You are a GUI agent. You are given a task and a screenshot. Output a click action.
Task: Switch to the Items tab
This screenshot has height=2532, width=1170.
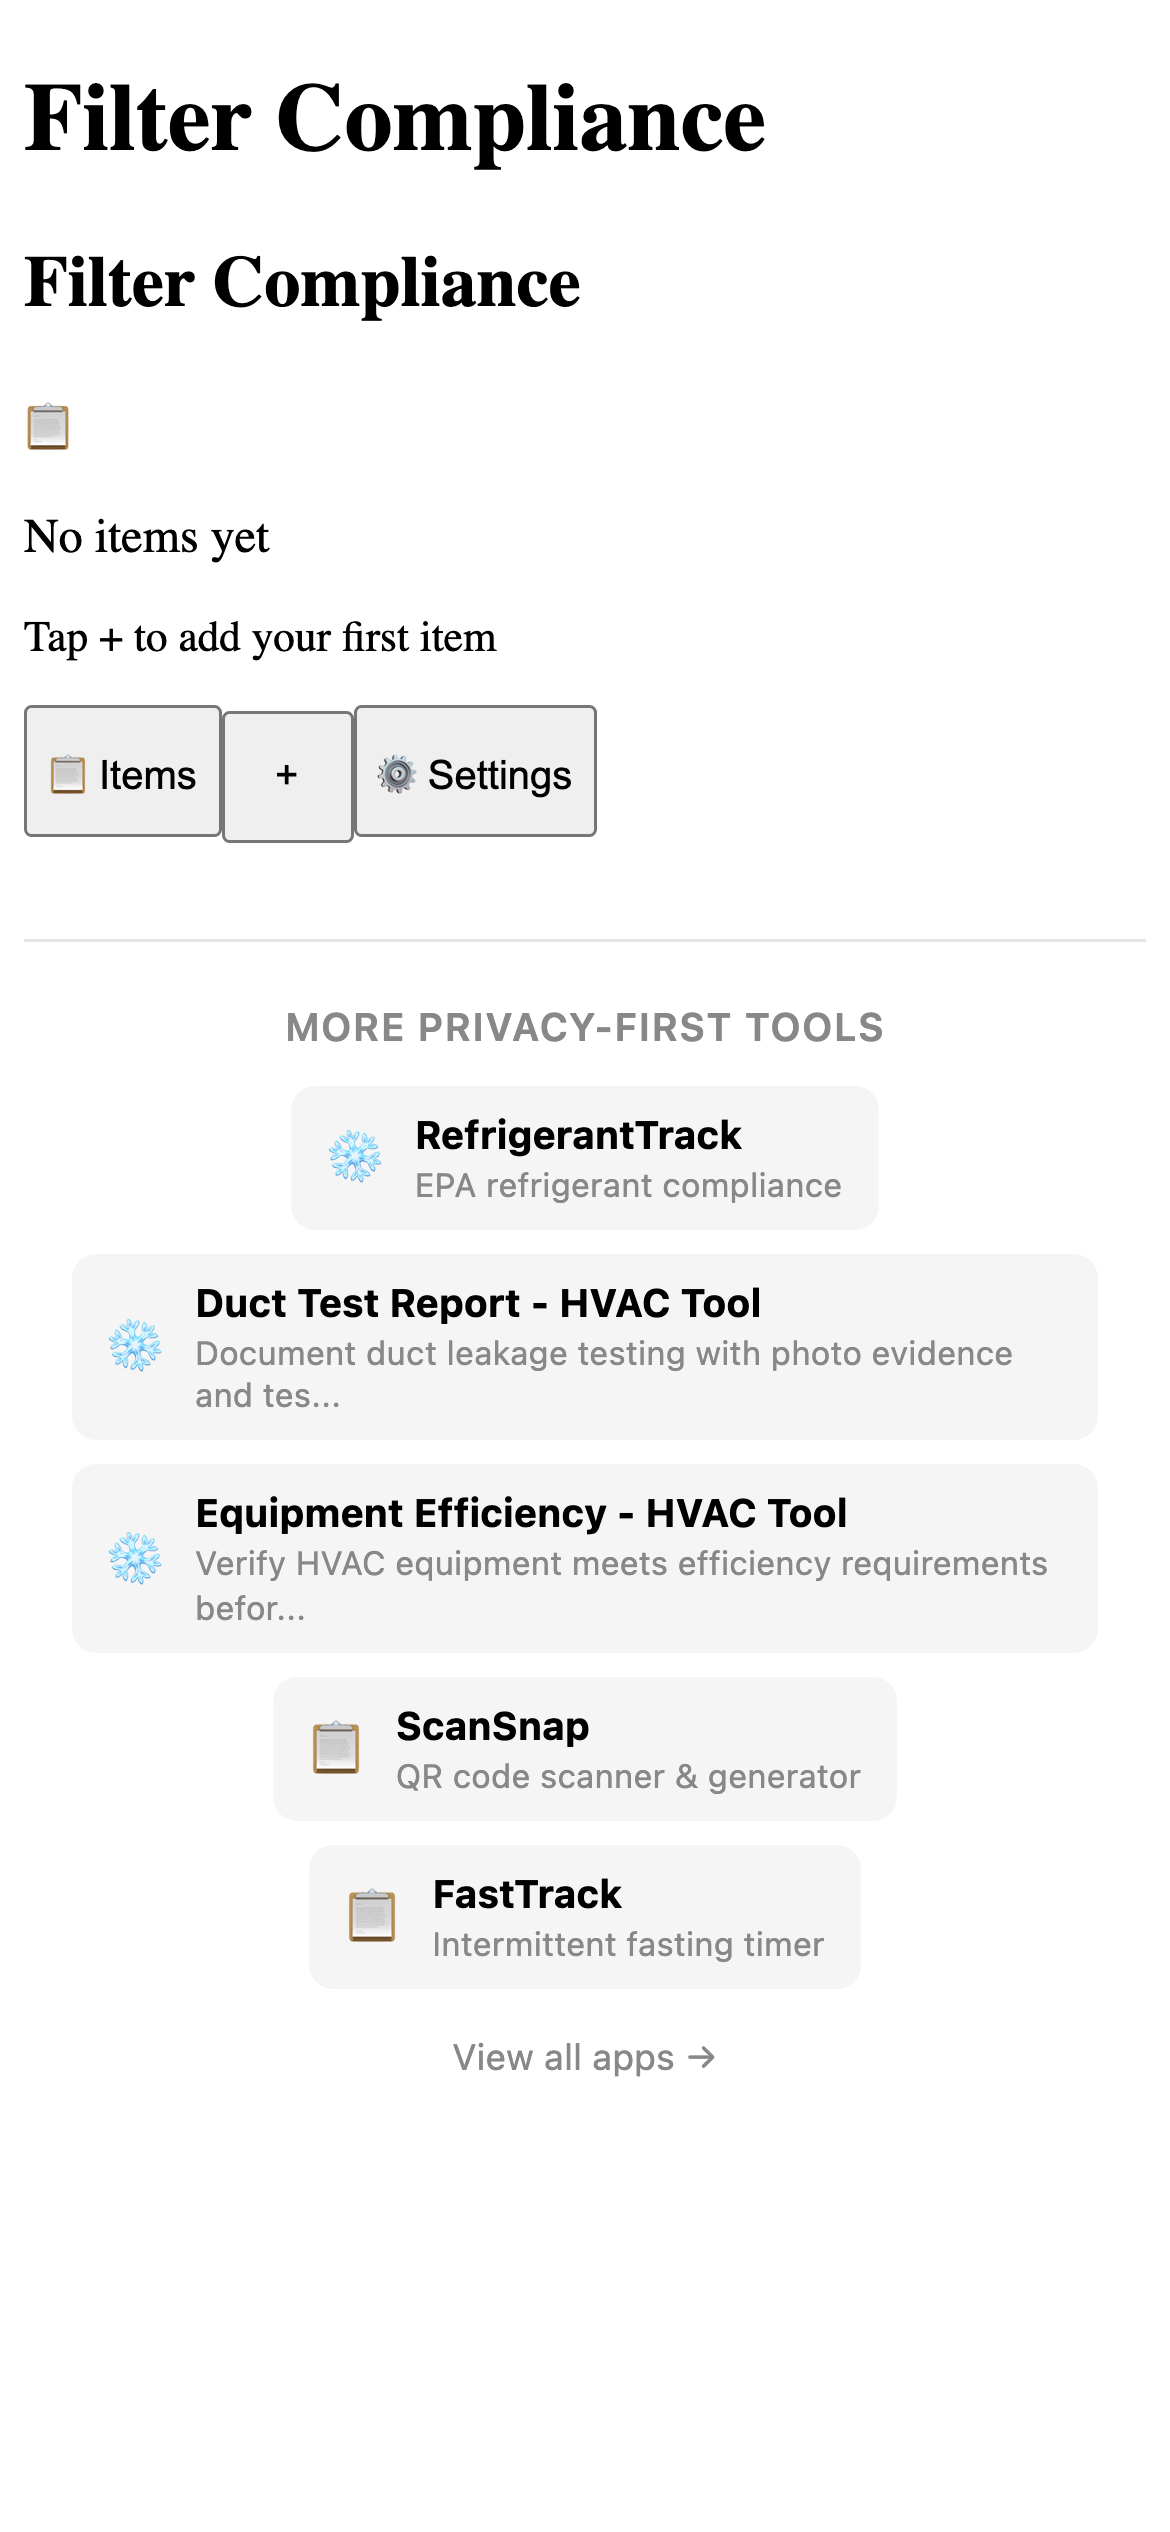[x=123, y=773]
